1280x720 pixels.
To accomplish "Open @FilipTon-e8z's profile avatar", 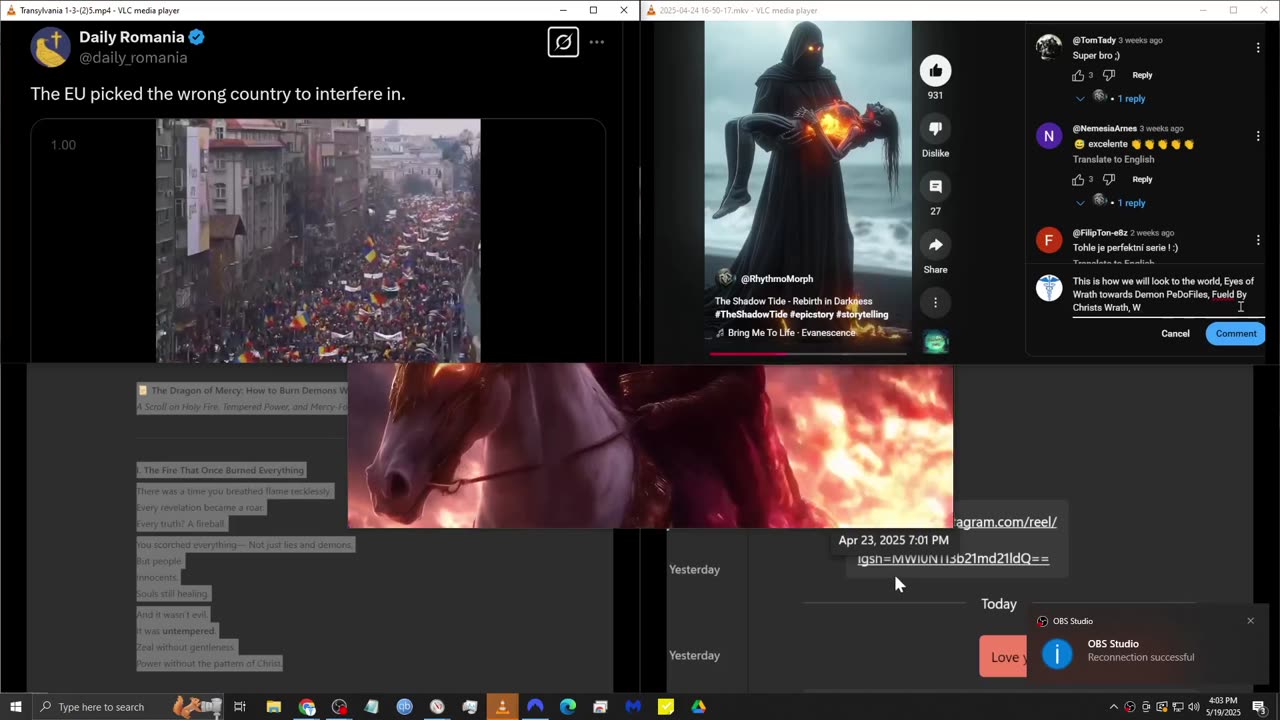I will [1048, 240].
